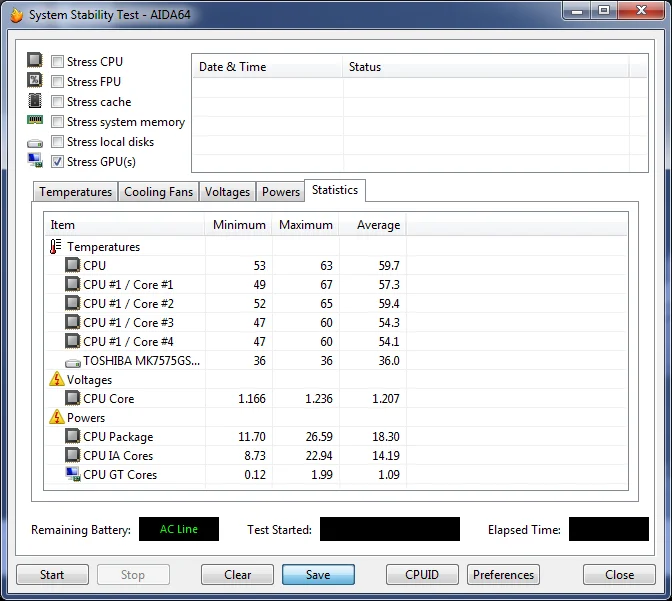672x601 pixels.
Task: Click the warning bolt icon of Voltages group
Action: click(x=57, y=379)
